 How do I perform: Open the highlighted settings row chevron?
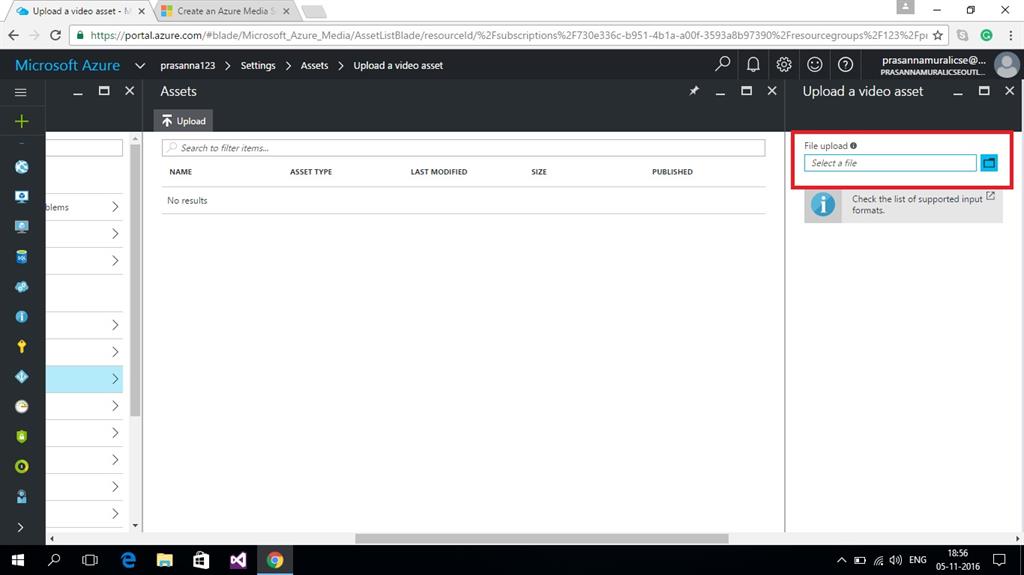point(115,379)
